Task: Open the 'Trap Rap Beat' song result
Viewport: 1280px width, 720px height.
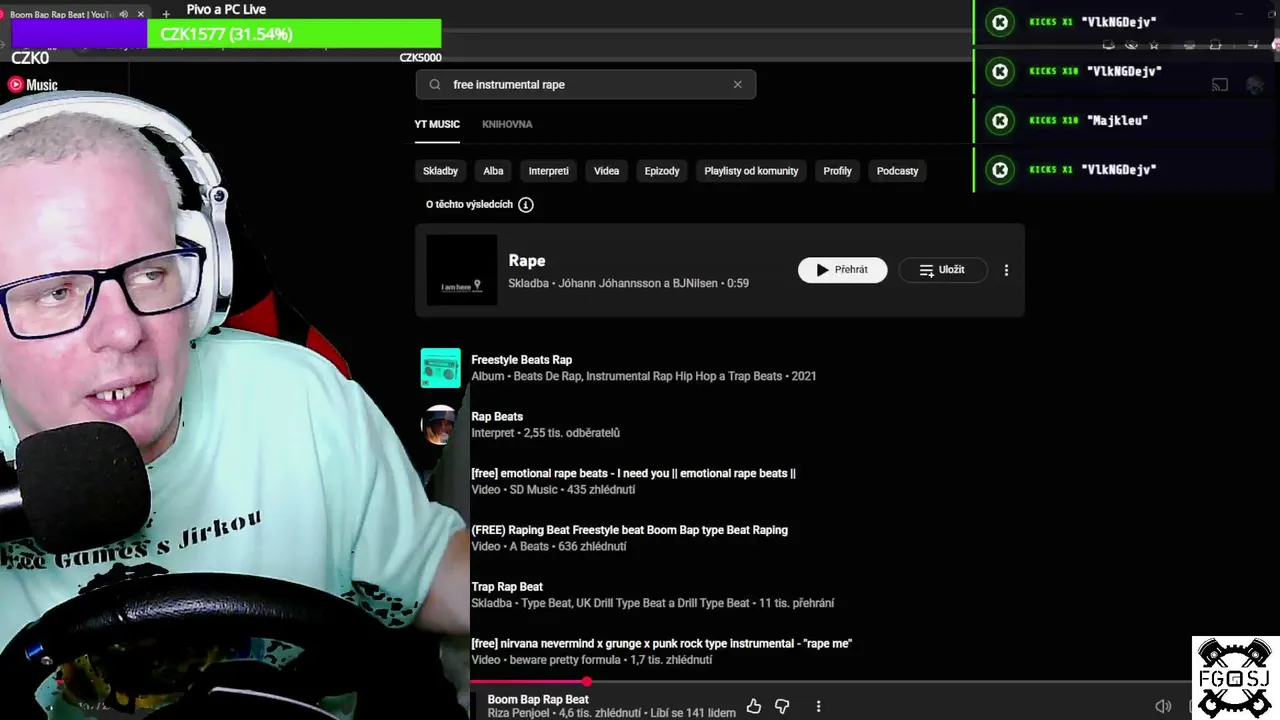Action: point(507,587)
